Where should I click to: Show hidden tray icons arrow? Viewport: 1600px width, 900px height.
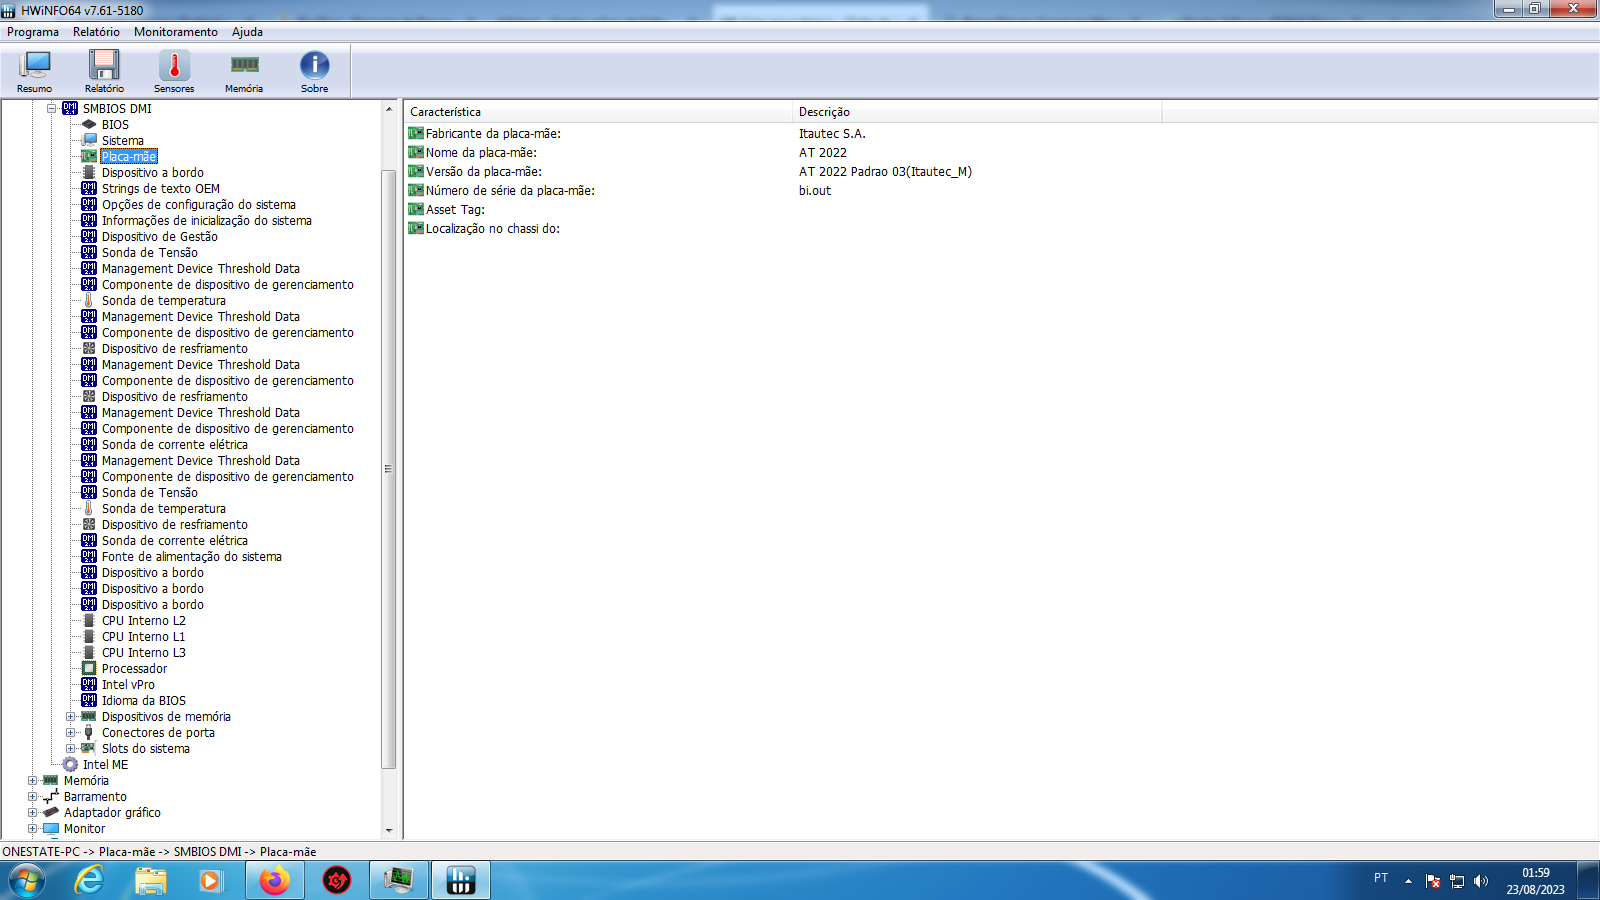pos(1408,881)
